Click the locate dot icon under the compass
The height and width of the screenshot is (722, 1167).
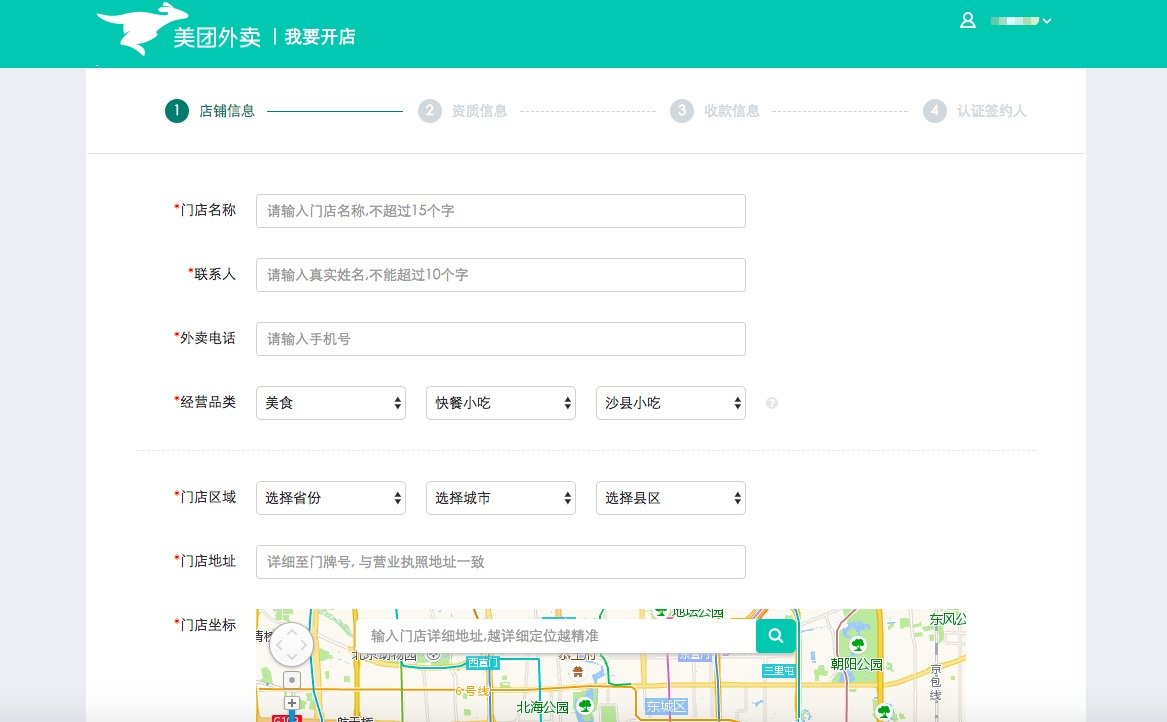click(291, 677)
